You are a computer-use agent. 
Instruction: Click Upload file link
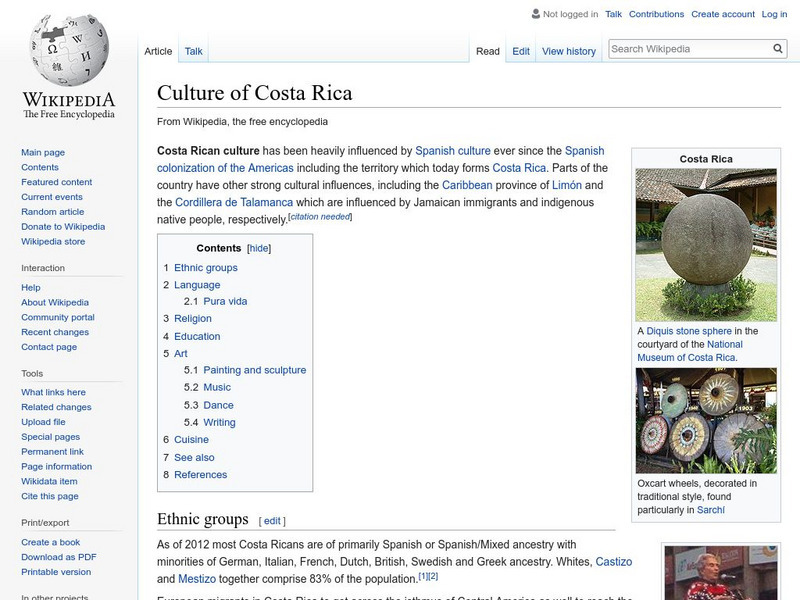[x=43, y=422]
